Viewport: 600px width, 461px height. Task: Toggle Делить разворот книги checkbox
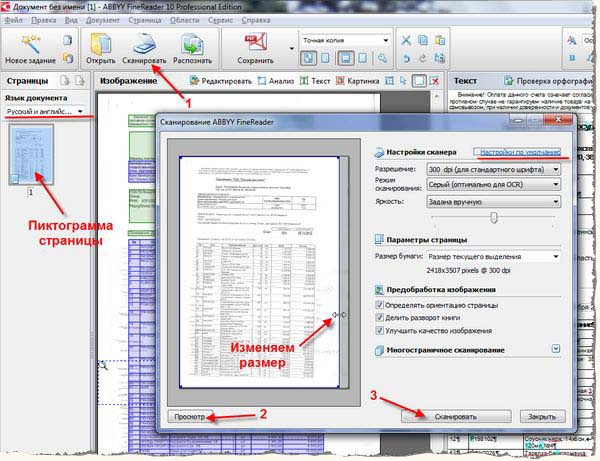click(379, 318)
